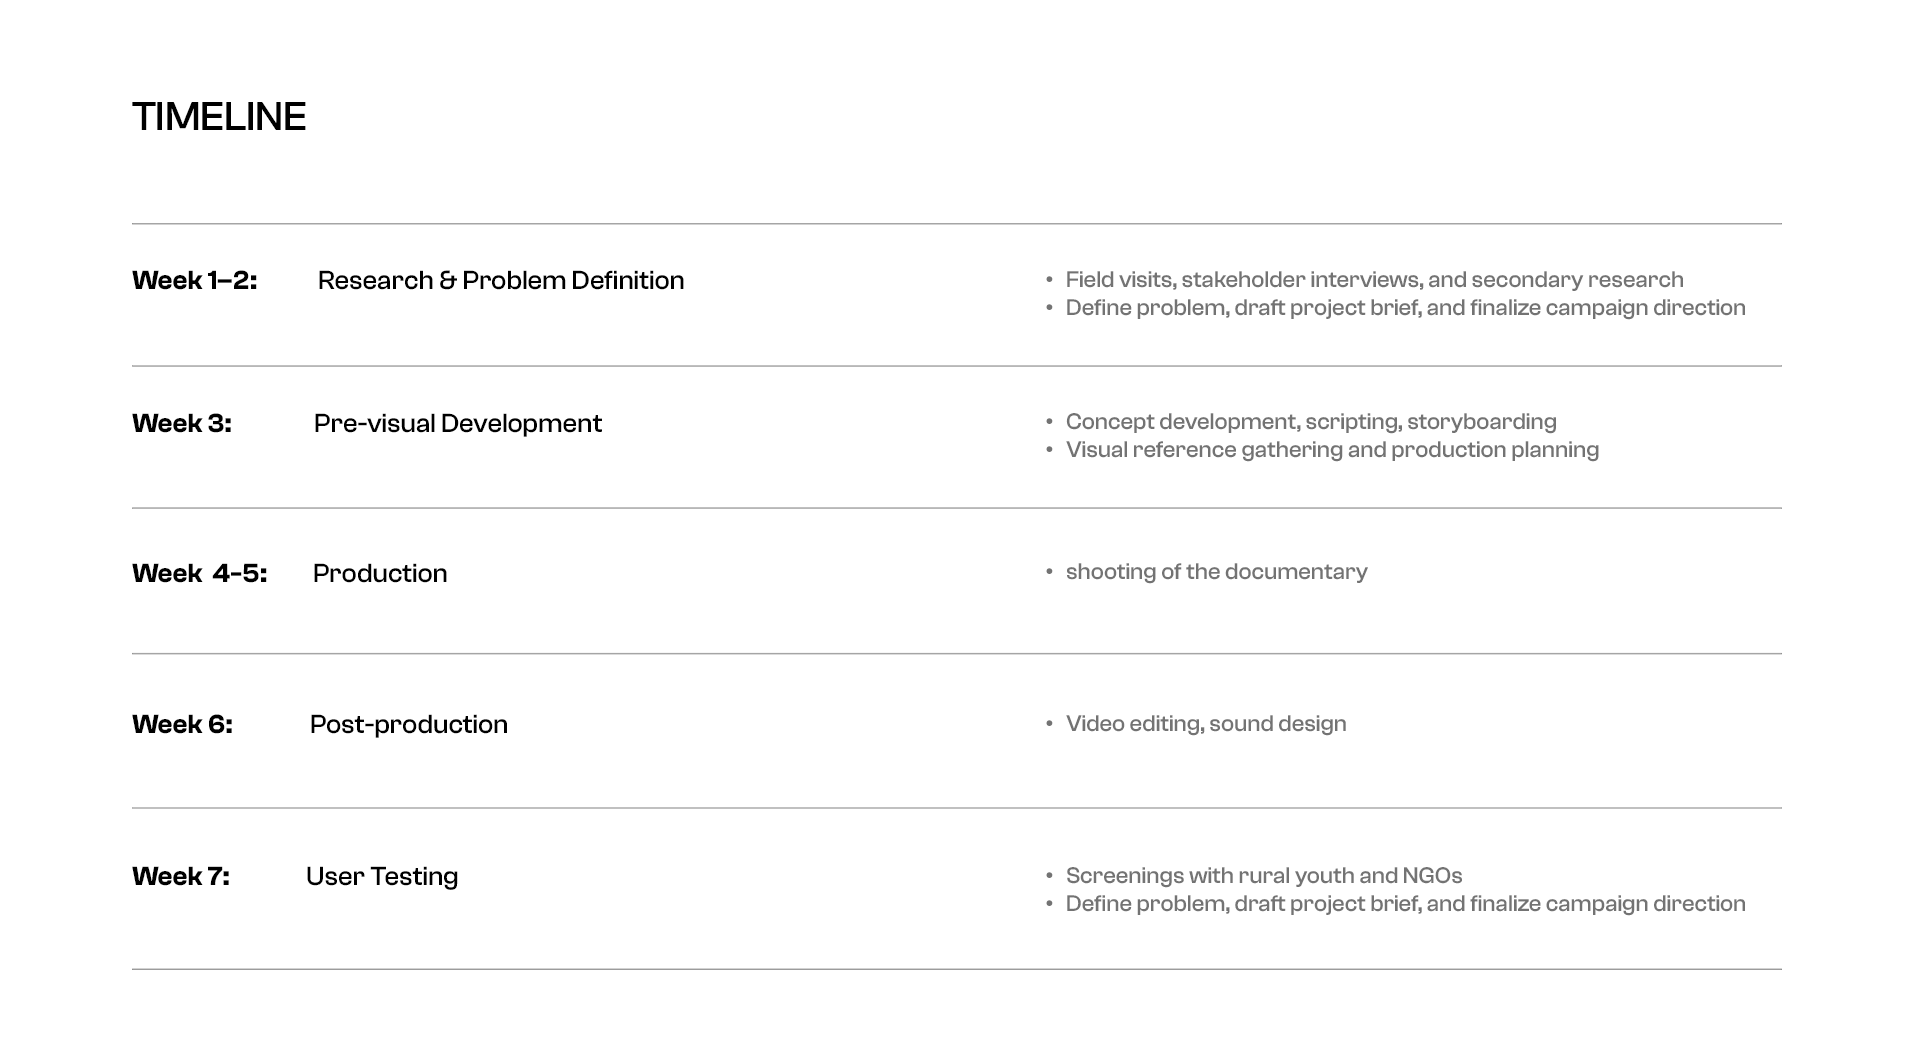Click the visual reference gathering bullet

tap(1332, 450)
